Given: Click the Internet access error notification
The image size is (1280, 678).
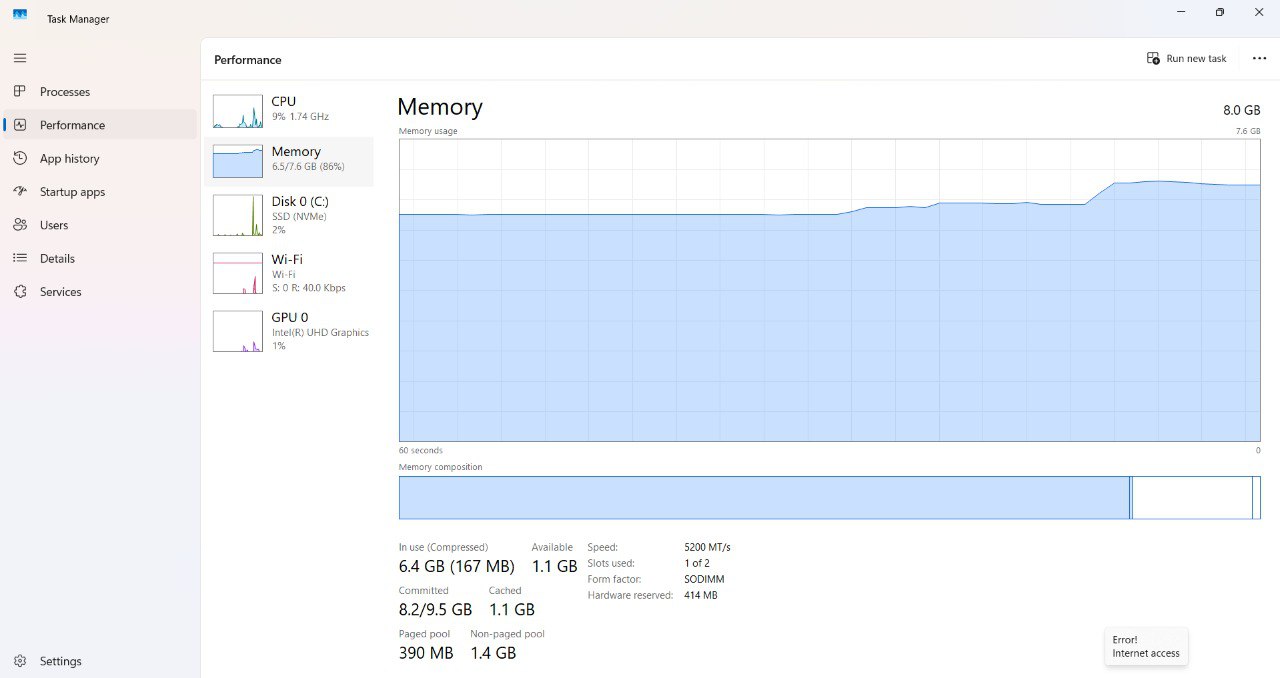Looking at the screenshot, I should click(x=1146, y=646).
